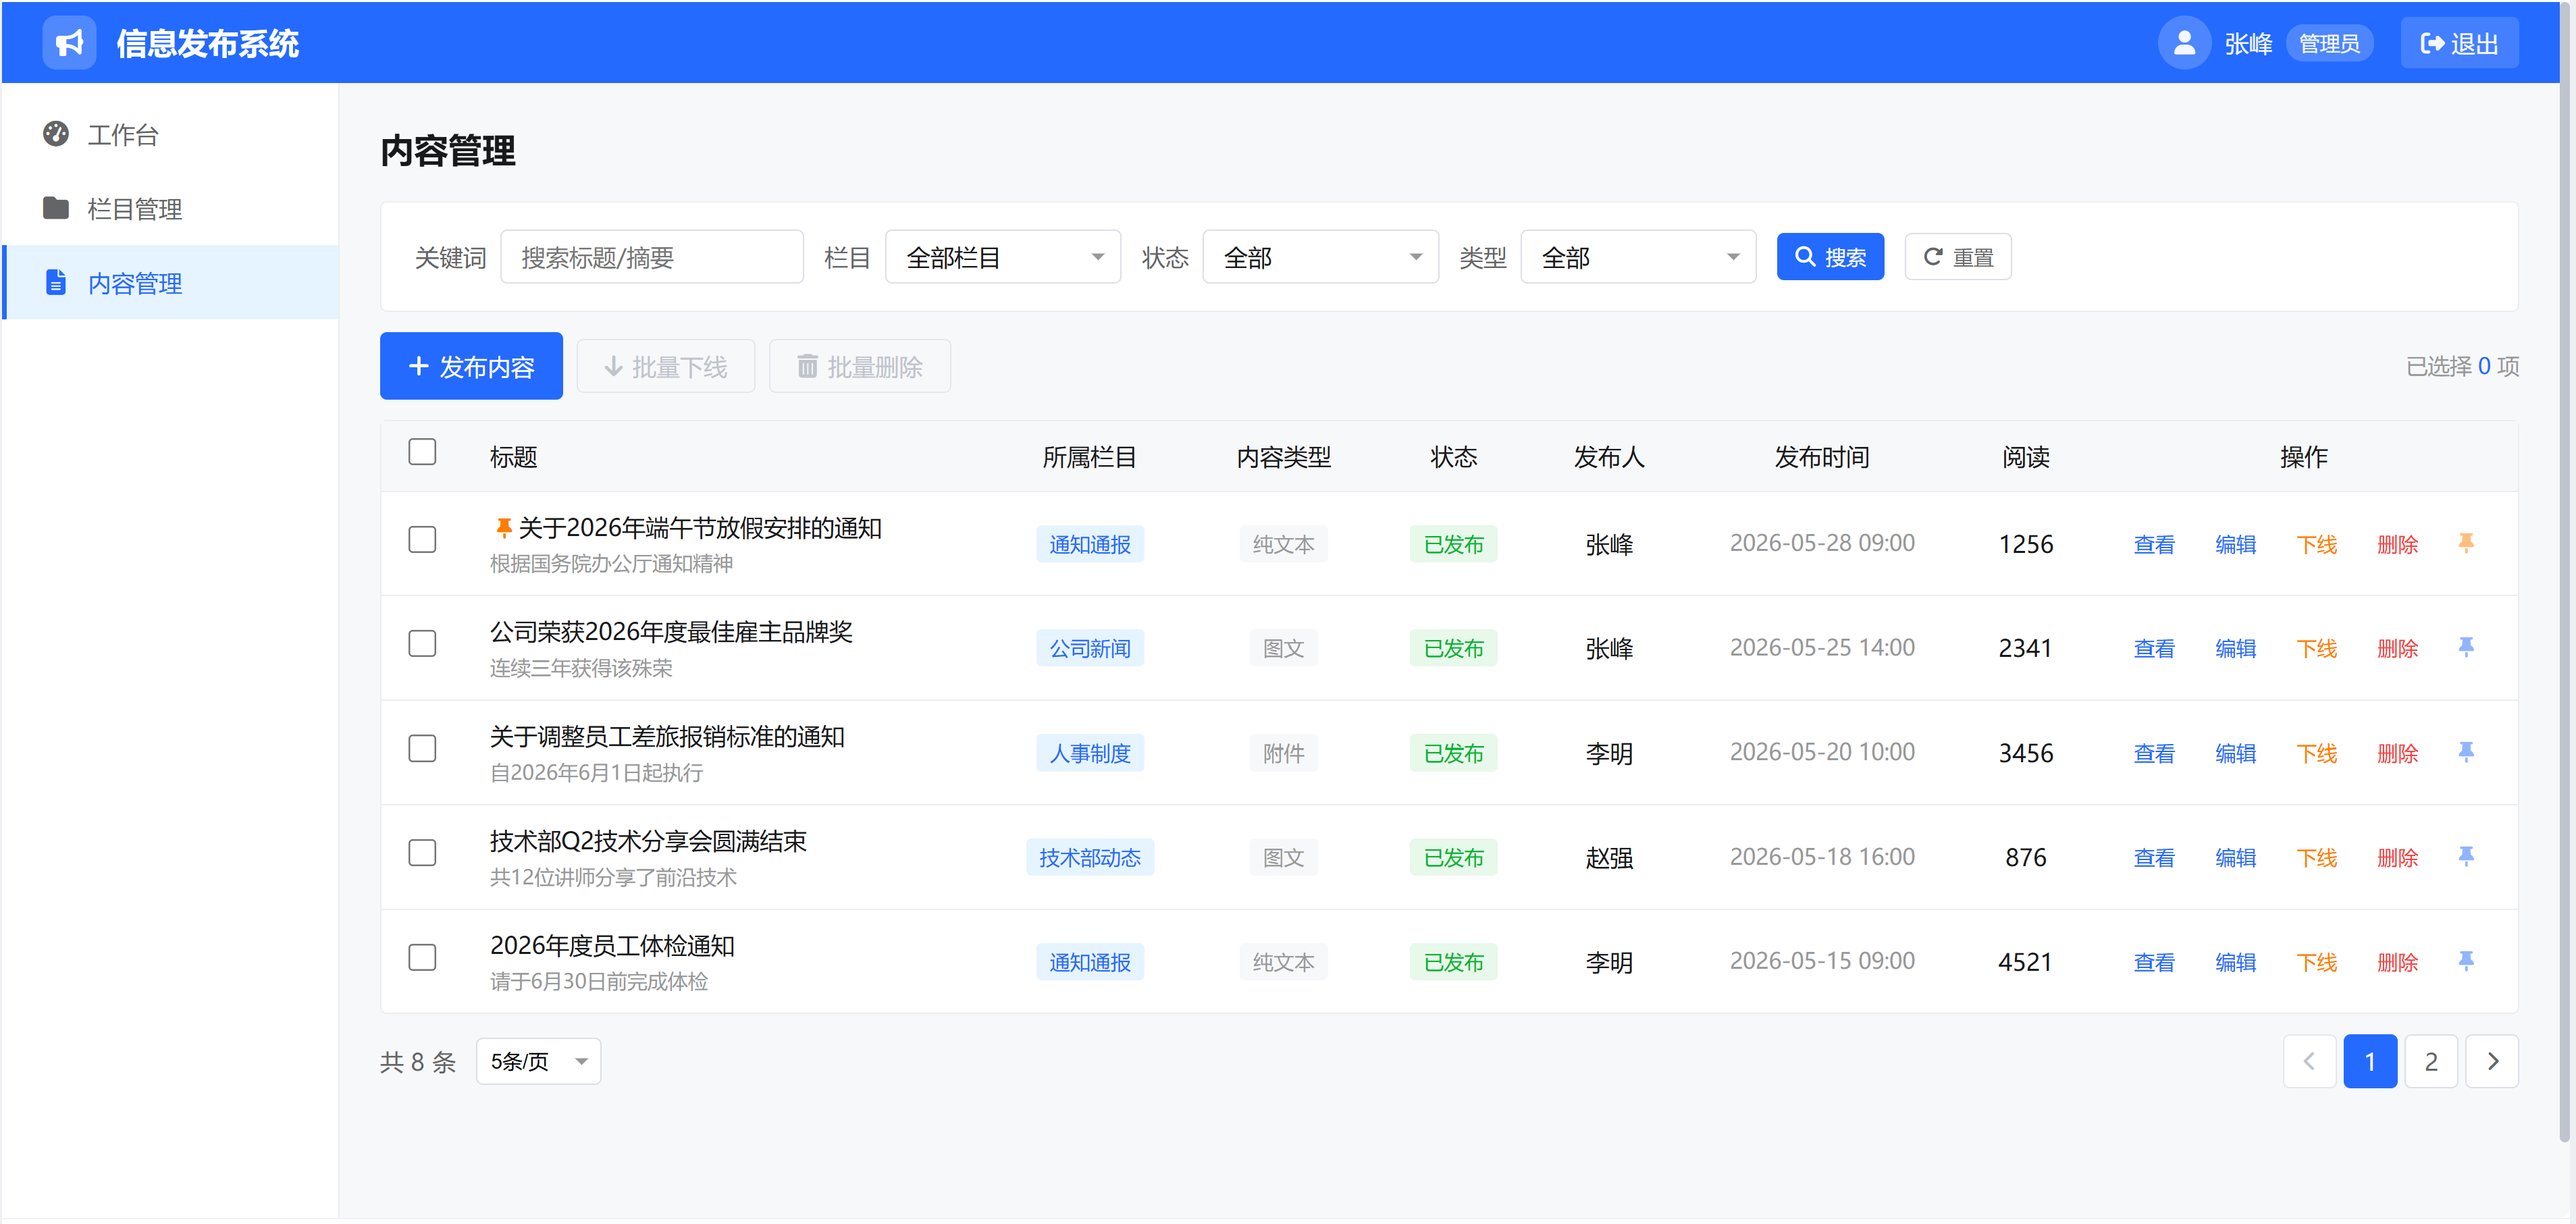Click current page 1 in pagination
This screenshot has height=1224, width=2576.
2370,1061
